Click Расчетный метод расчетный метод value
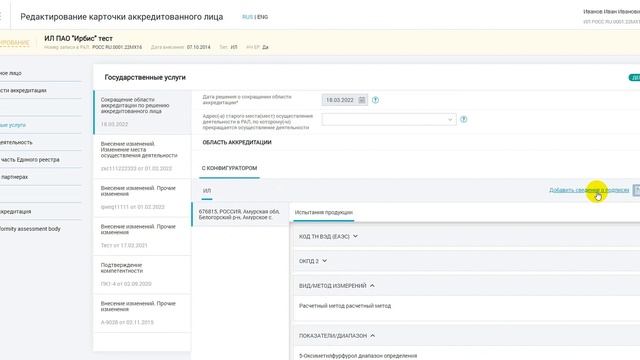 345,306
